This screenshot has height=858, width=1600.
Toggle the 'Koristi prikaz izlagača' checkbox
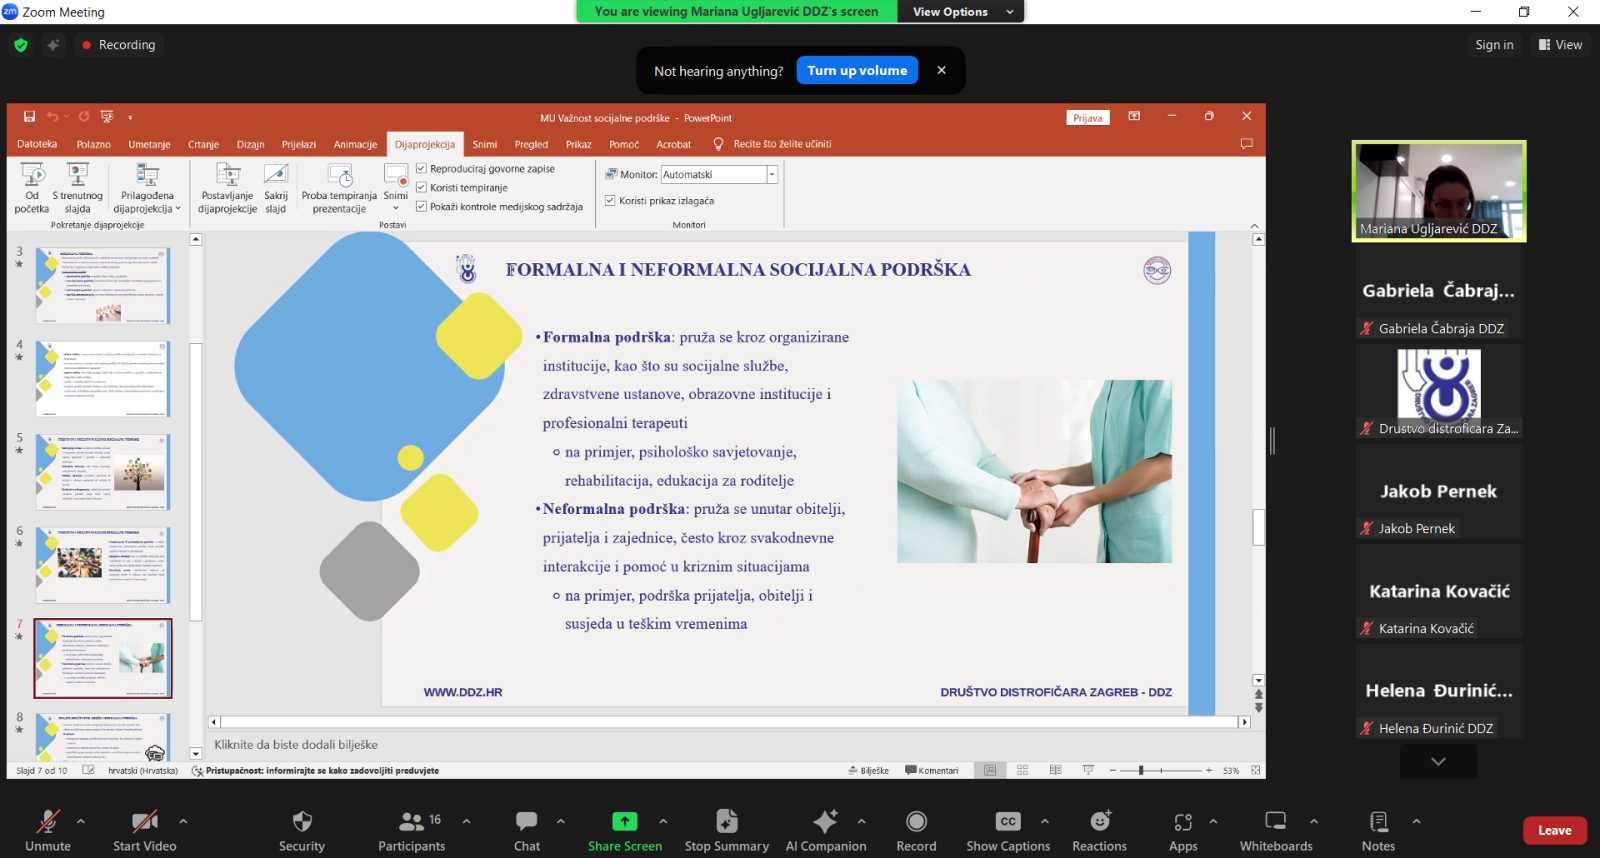point(610,201)
